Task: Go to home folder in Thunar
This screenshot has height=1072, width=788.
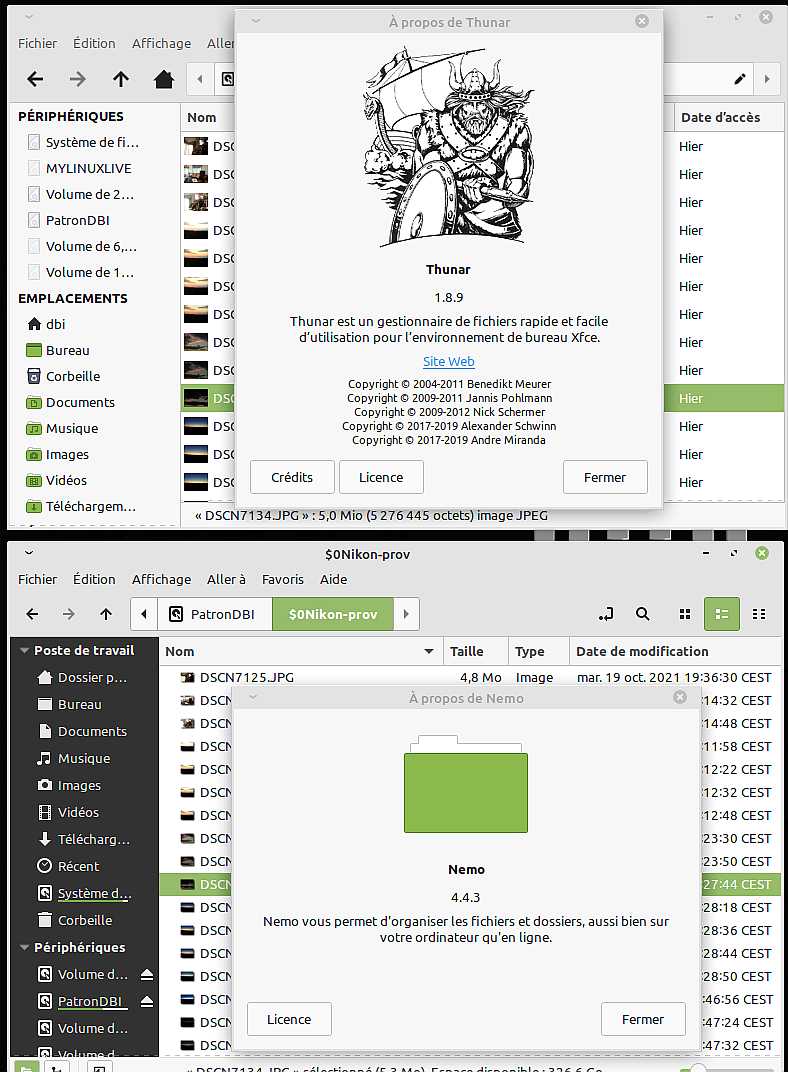Action: [x=164, y=79]
